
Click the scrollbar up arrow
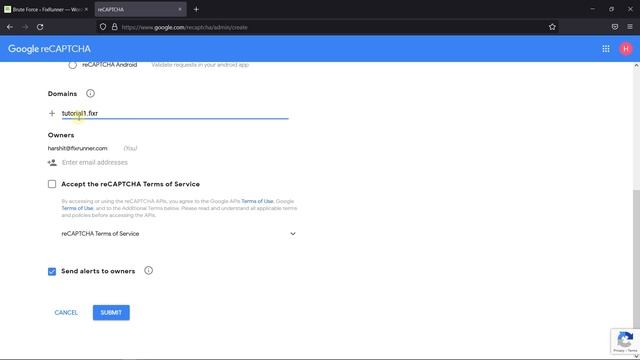636,65
